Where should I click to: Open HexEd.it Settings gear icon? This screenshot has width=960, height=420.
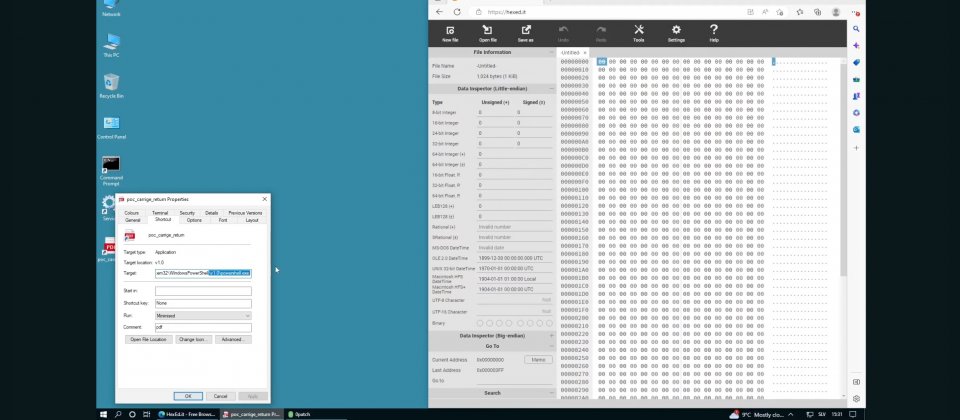coord(676,32)
